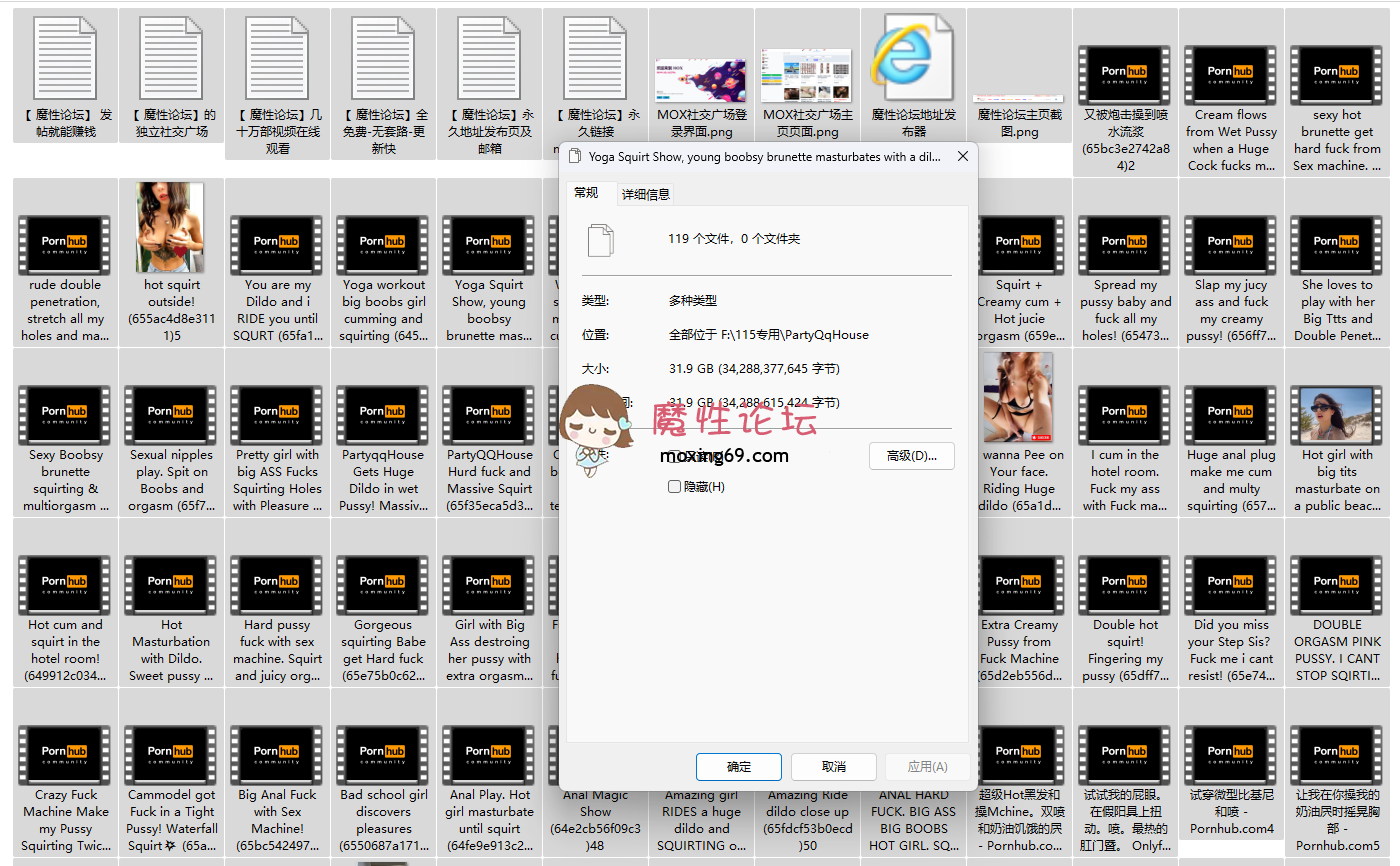The height and width of the screenshot is (866, 1400).
Task: Select the 发帖就能赚钱 text file icon
Action: [x=65, y=58]
